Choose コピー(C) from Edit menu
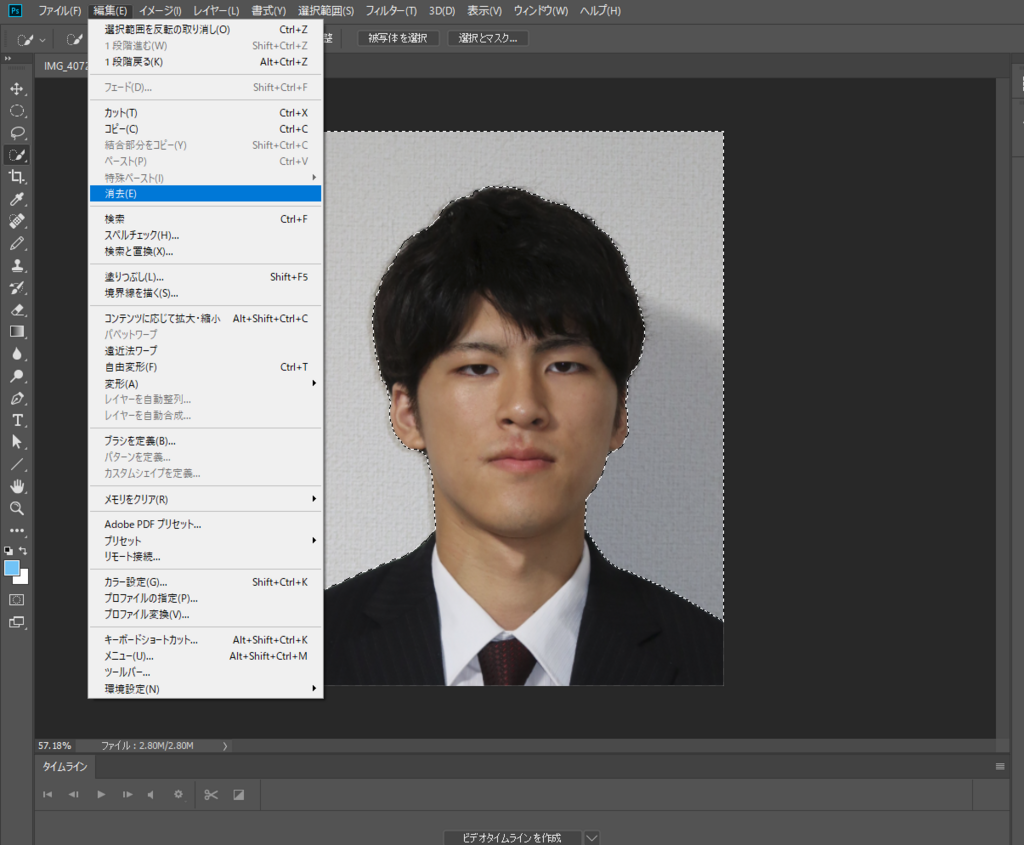The width and height of the screenshot is (1024, 845). [x=205, y=129]
